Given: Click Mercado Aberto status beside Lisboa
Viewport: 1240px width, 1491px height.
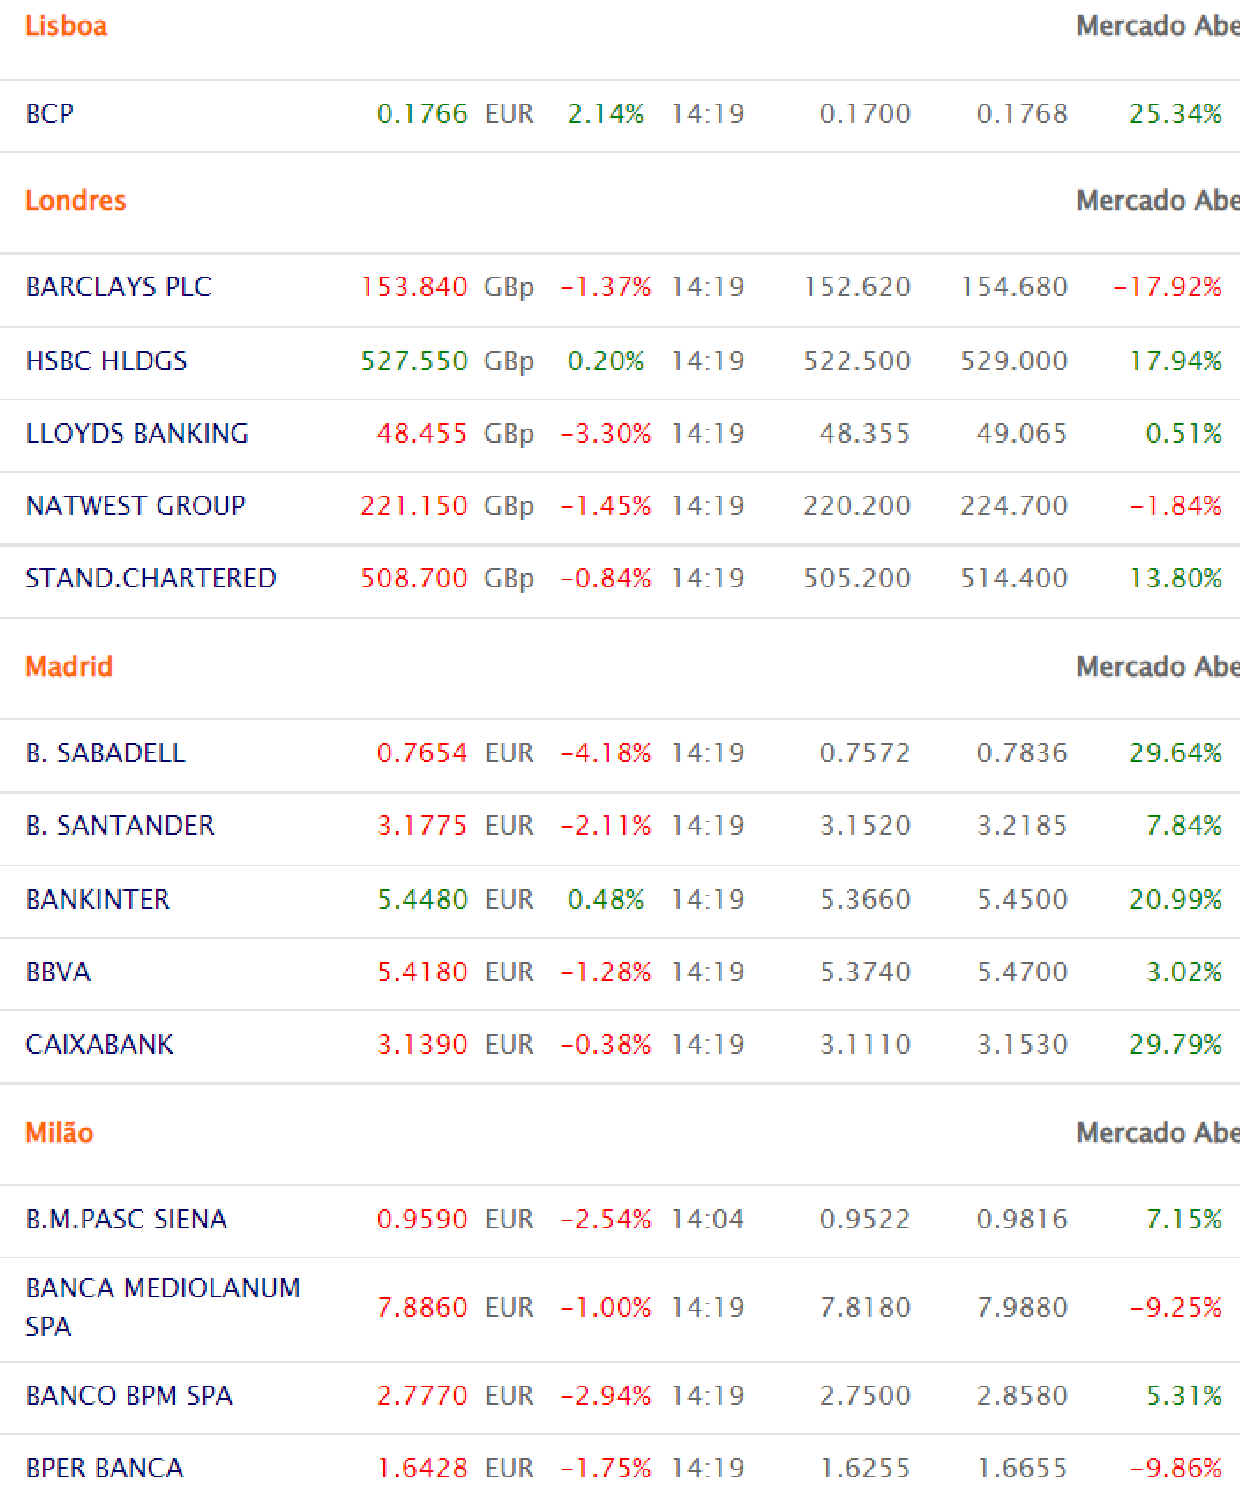Looking at the screenshot, I should point(1158,26).
